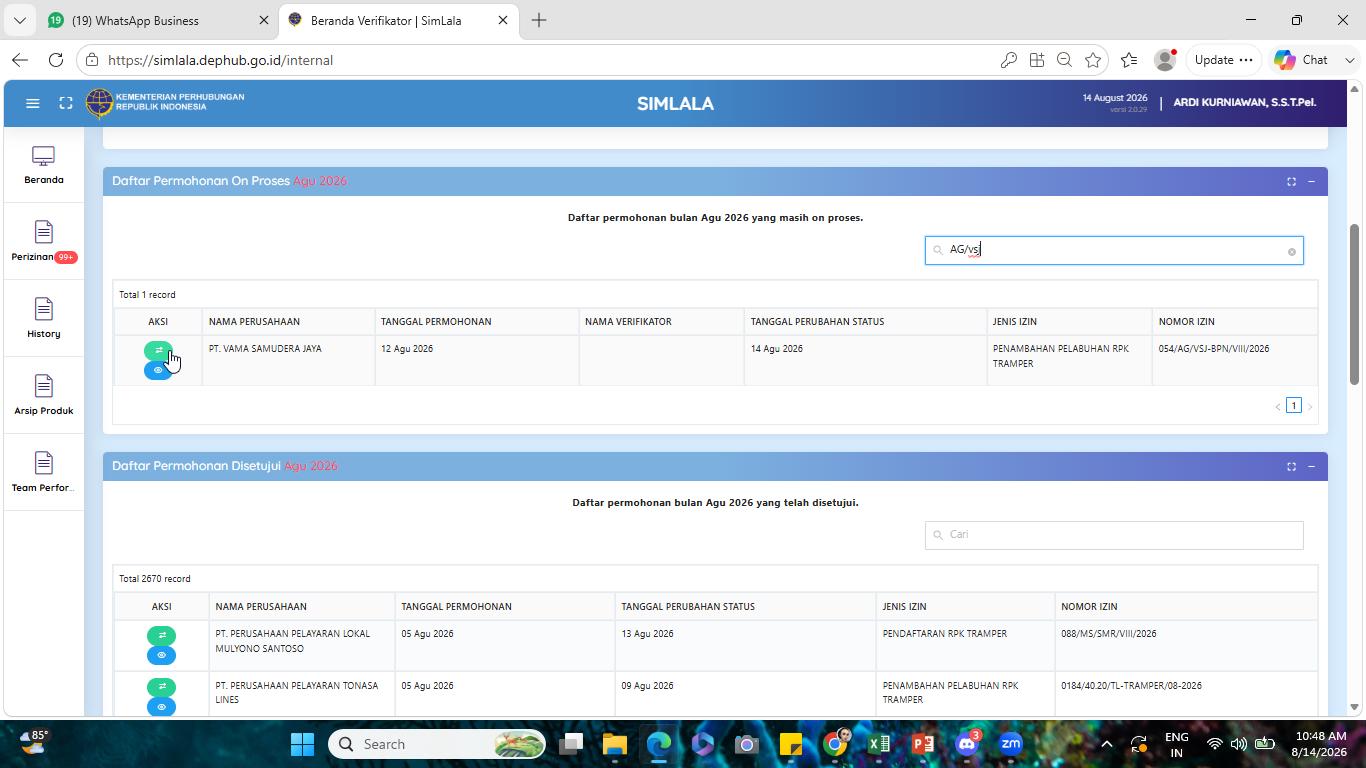
Task: Click the Cari search field under Disetujui
Action: pos(1114,535)
